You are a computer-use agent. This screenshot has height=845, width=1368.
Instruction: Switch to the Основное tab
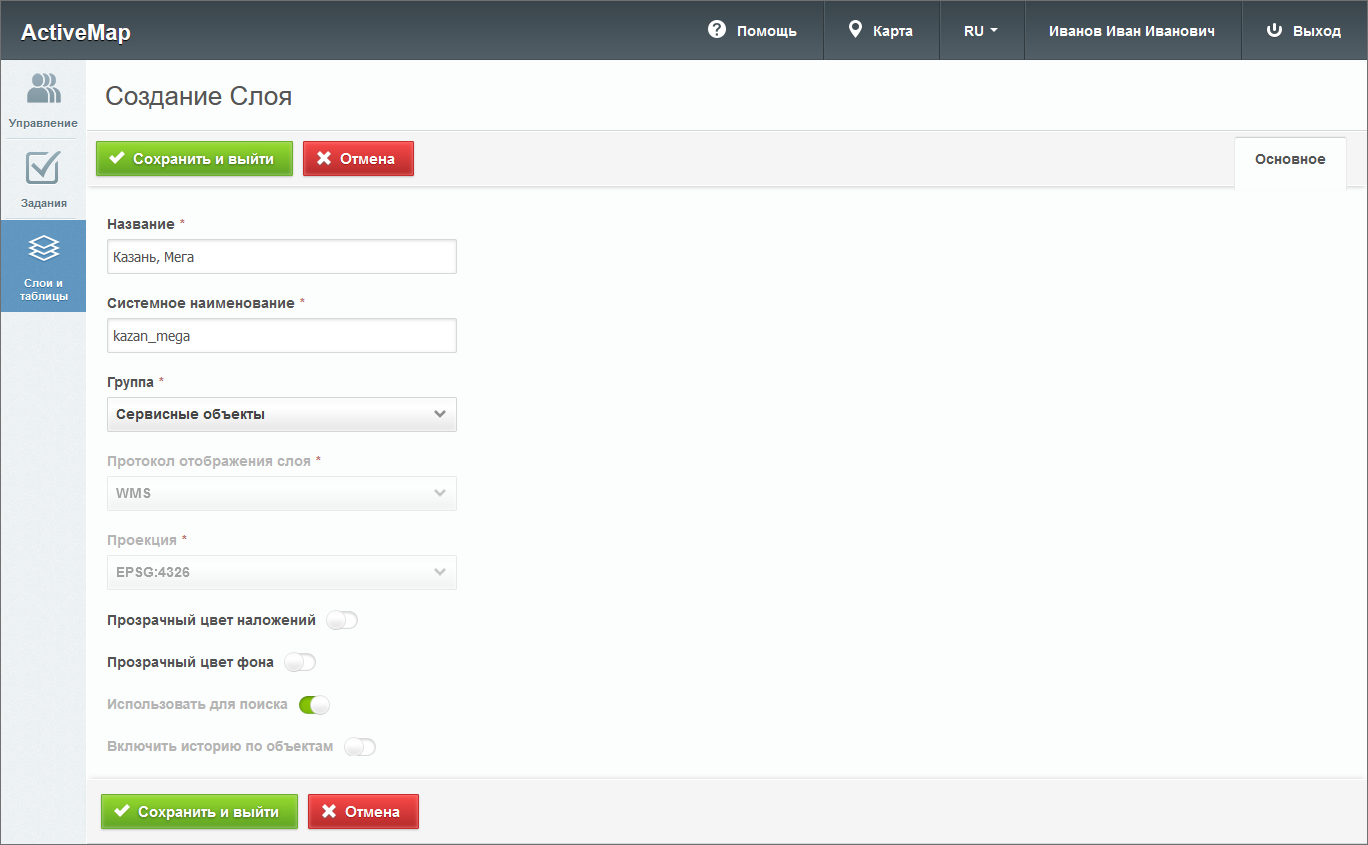1290,160
